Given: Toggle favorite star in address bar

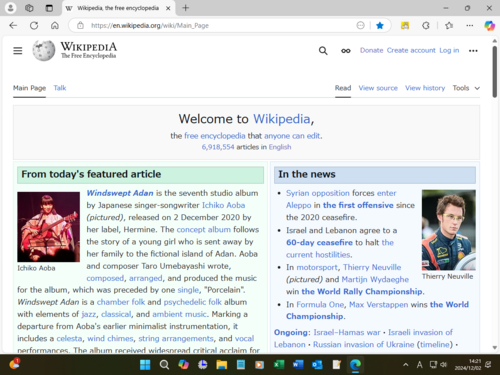Looking at the screenshot, I should [x=380, y=26].
